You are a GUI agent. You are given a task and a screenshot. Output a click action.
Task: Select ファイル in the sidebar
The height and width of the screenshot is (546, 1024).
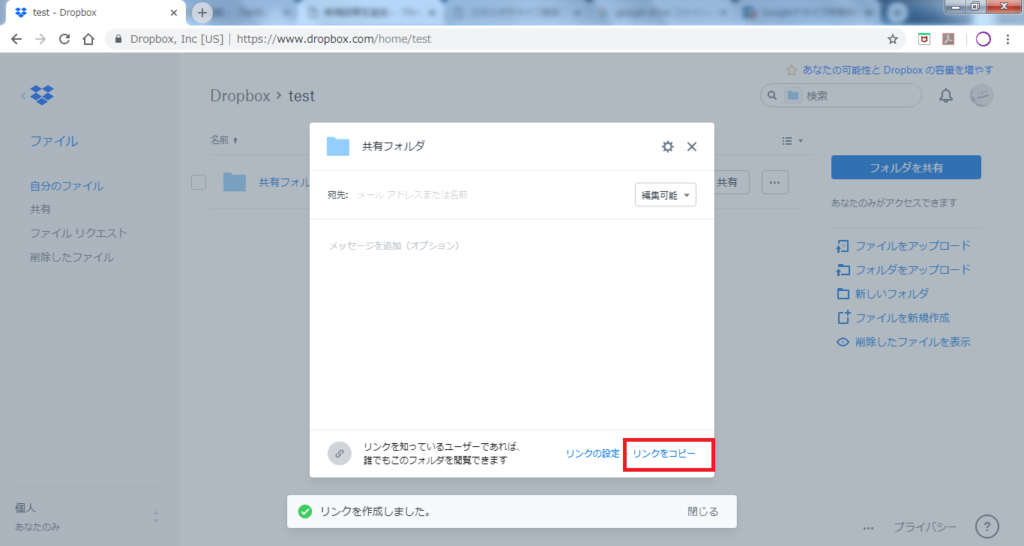(x=54, y=141)
